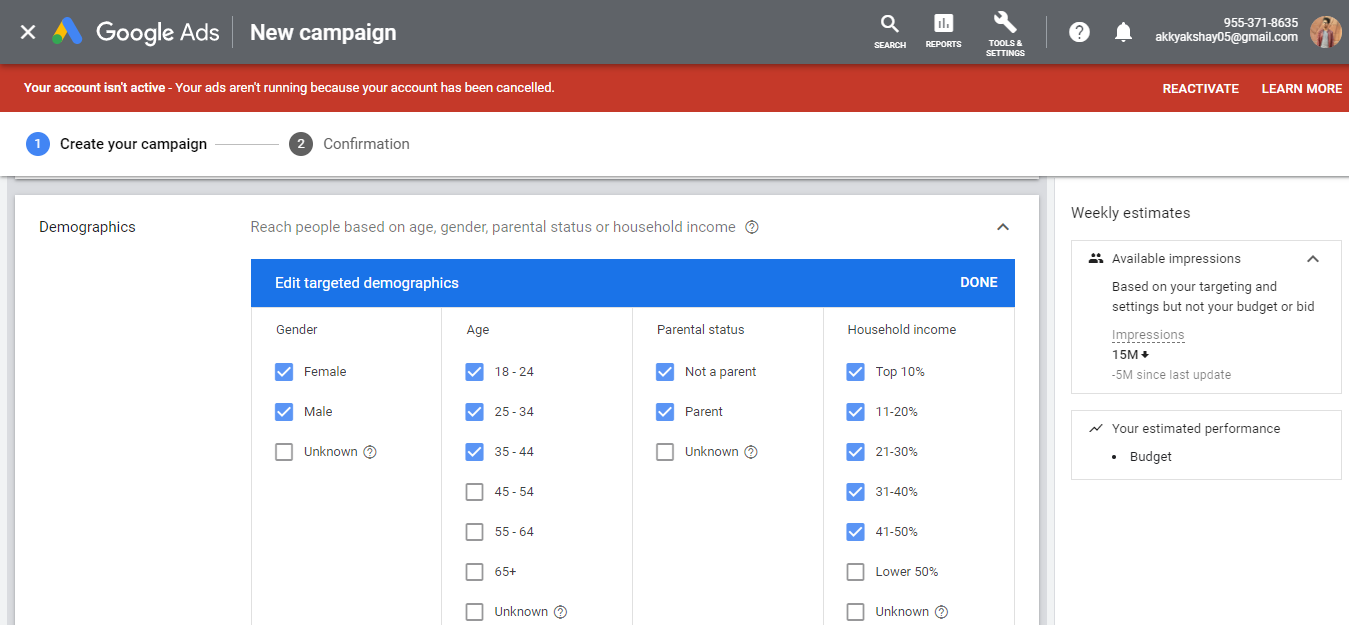Open the notifications bell
This screenshot has width=1349, height=625.
tap(1123, 31)
